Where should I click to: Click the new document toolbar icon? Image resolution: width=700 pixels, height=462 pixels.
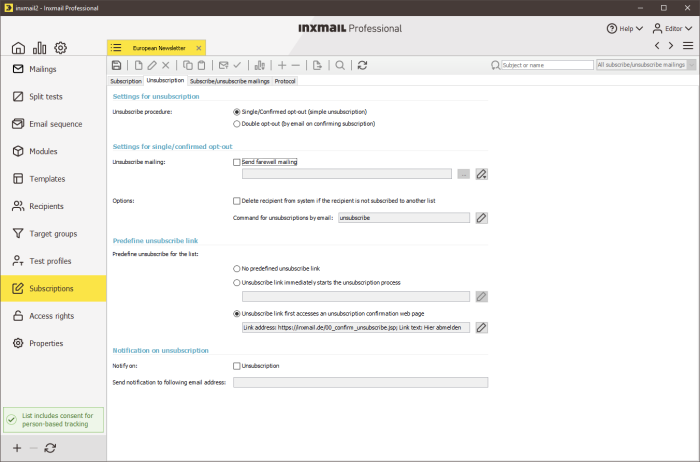coord(138,65)
